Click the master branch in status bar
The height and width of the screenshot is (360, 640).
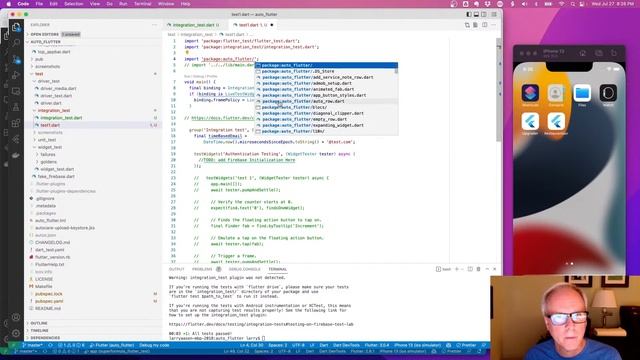pyautogui.click(x=32, y=345)
